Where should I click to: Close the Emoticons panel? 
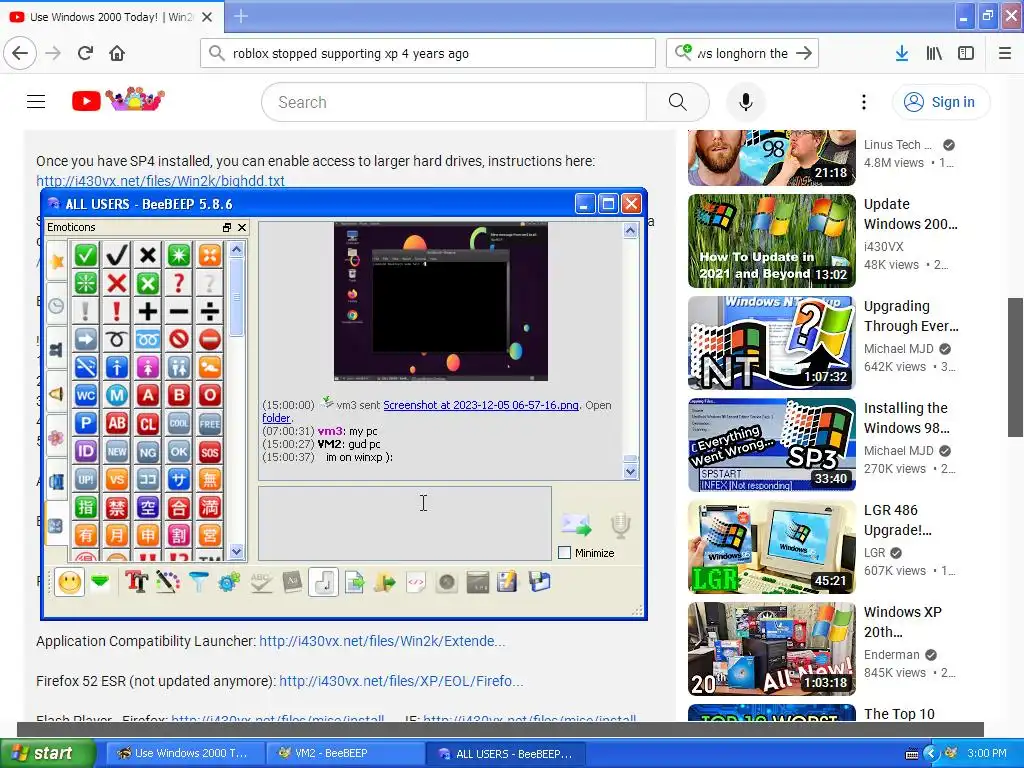[242, 227]
